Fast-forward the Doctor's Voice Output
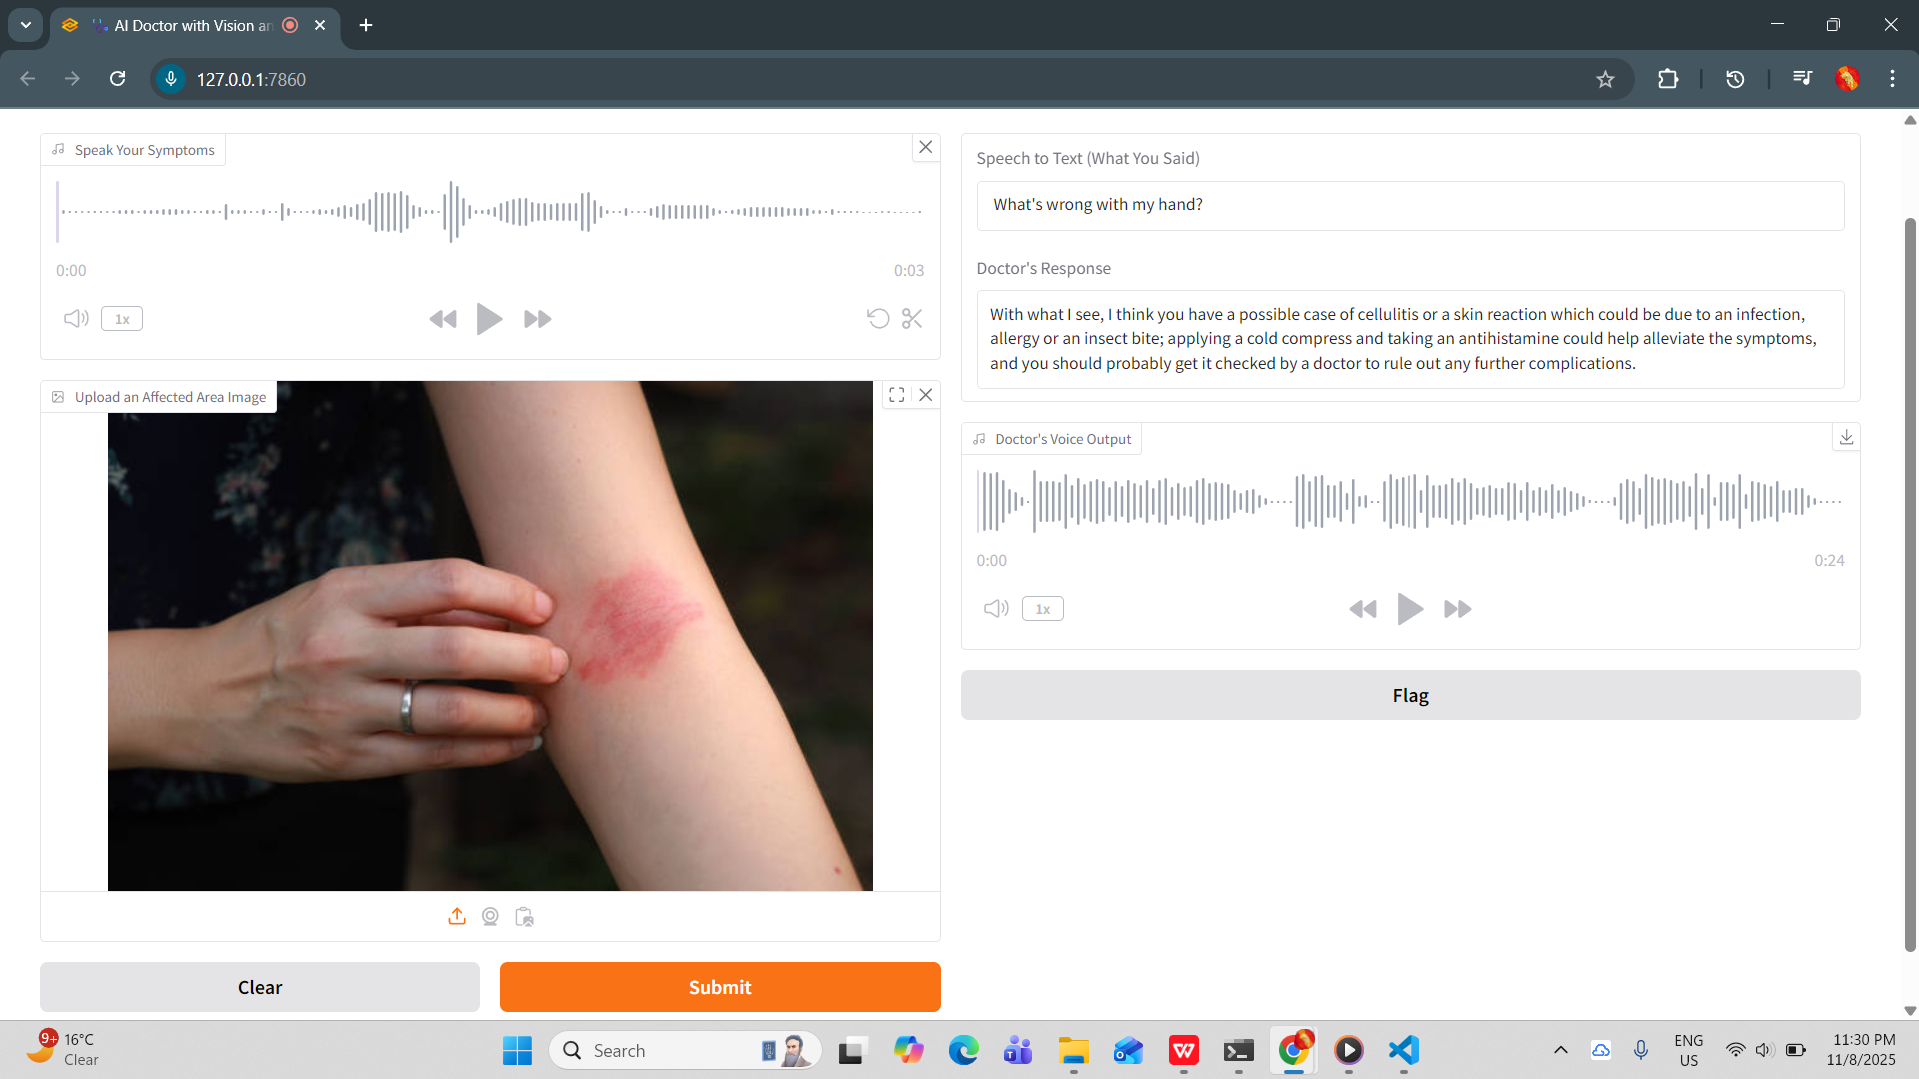This screenshot has height=1079, width=1919. [1458, 609]
